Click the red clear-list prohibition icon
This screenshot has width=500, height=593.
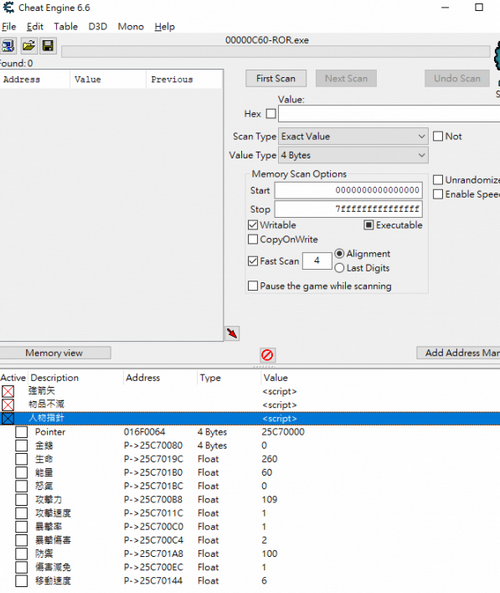coord(267,355)
